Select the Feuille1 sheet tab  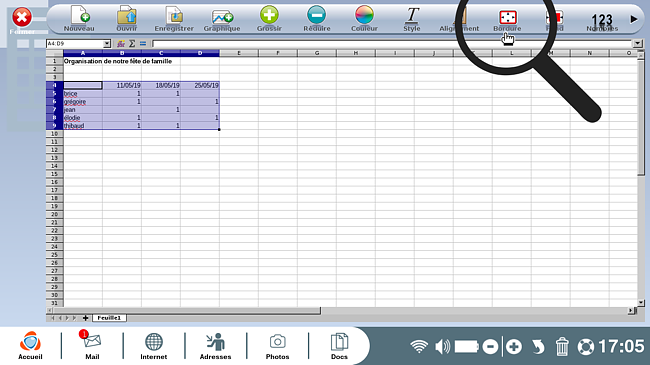[109, 318]
